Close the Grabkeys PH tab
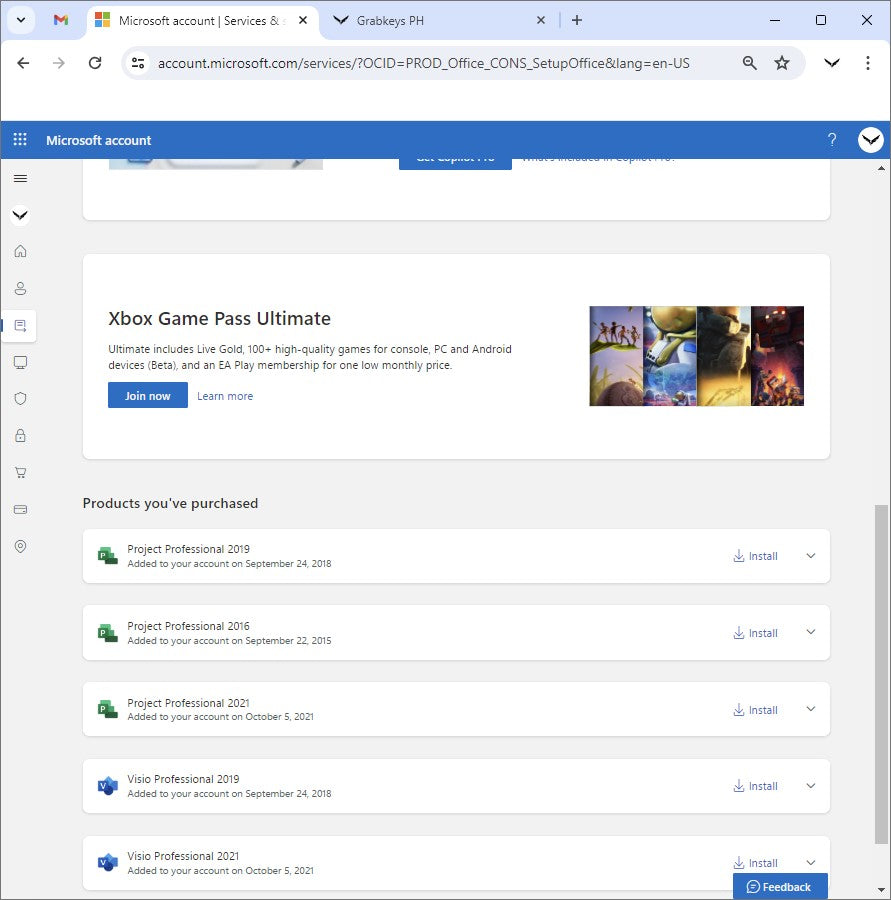Image resolution: width=891 pixels, height=900 pixels. (540, 20)
